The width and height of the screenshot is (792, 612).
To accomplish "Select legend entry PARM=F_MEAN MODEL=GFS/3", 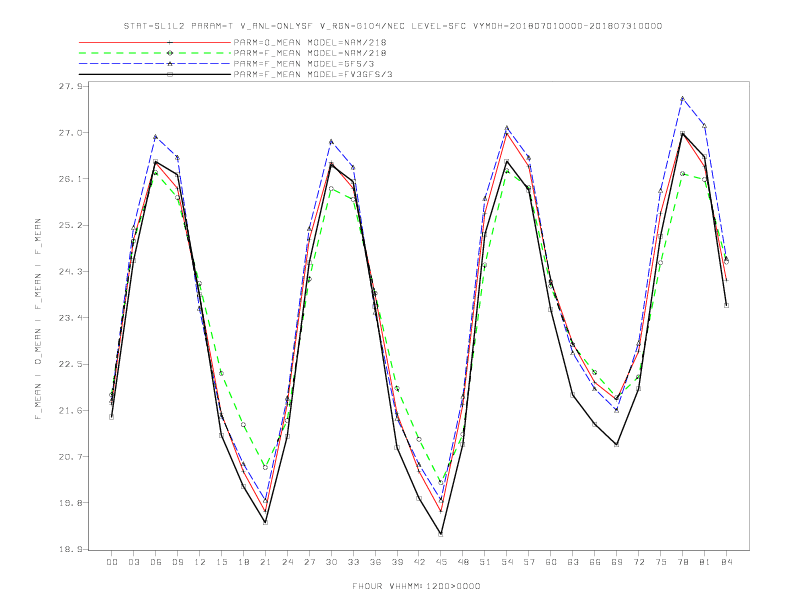I will 304,64.
